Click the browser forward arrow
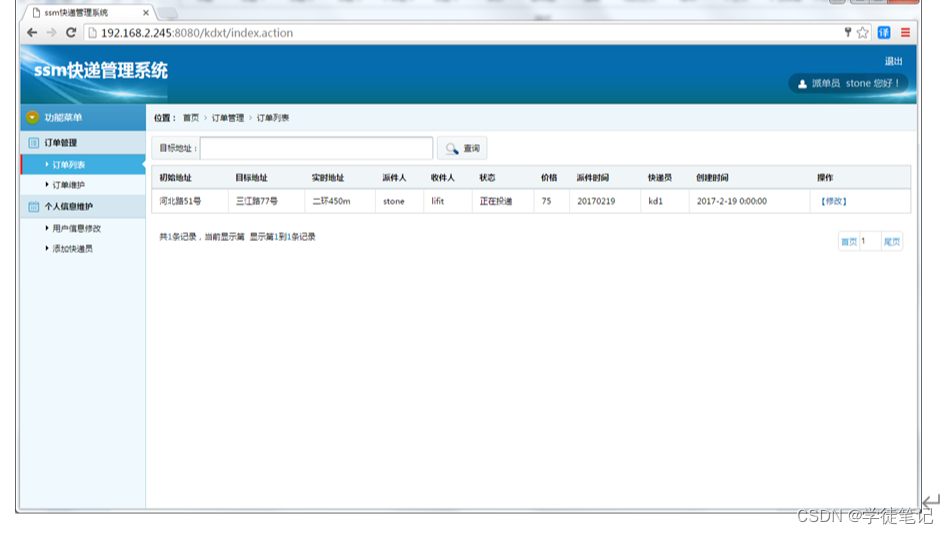Viewport: 949px width, 534px height. pyautogui.click(x=51, y=33)
